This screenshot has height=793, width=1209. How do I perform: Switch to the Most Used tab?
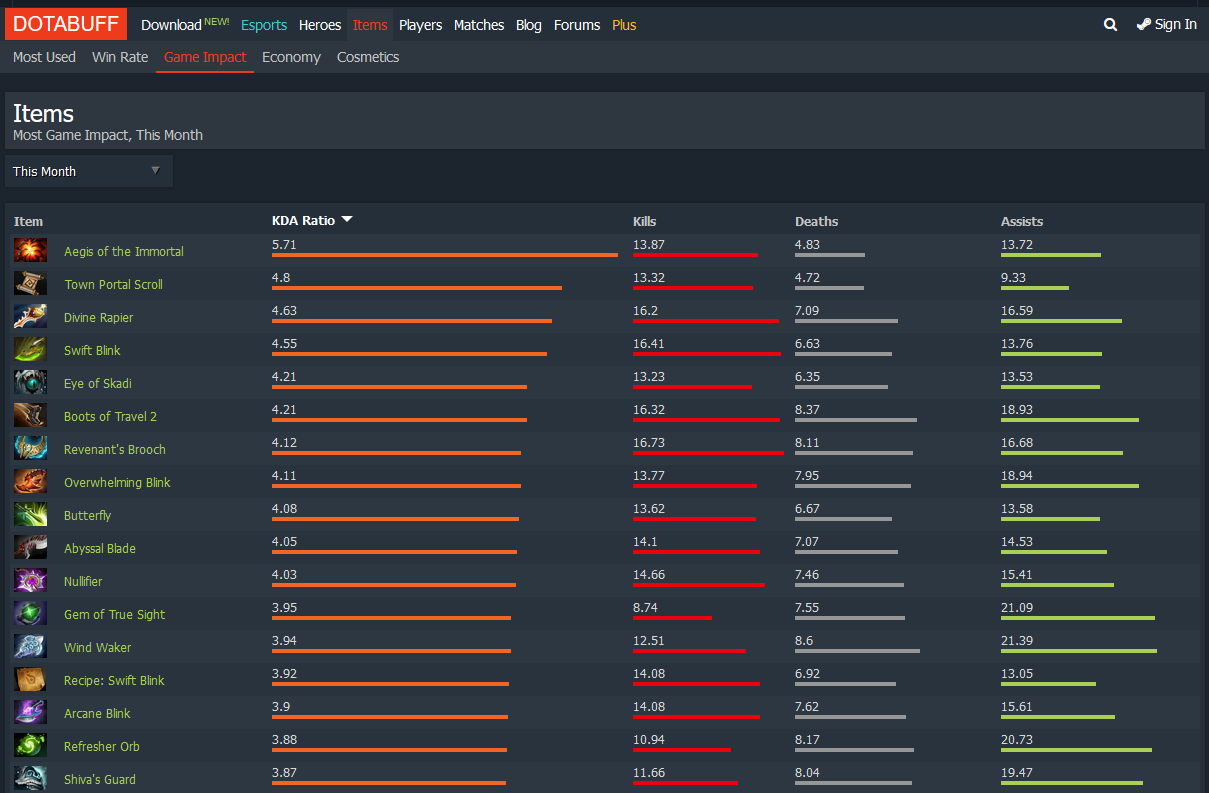click(44, 57)
